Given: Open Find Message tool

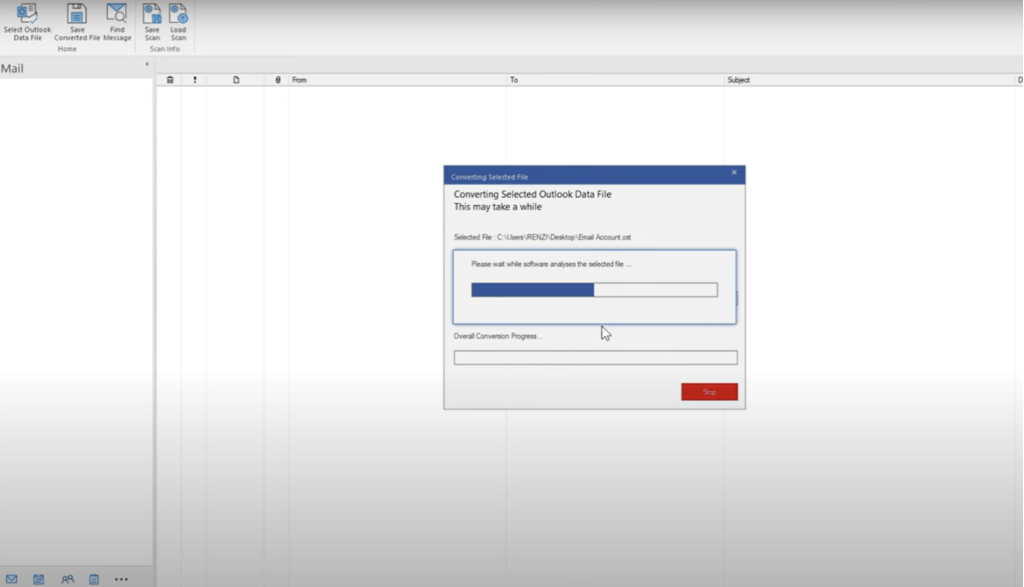Looking at the screenshot, I should coord(117,14).
